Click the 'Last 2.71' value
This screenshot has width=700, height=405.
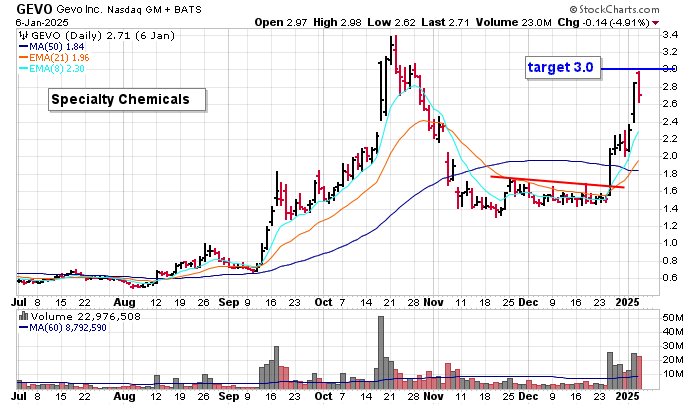pos(445,22)
